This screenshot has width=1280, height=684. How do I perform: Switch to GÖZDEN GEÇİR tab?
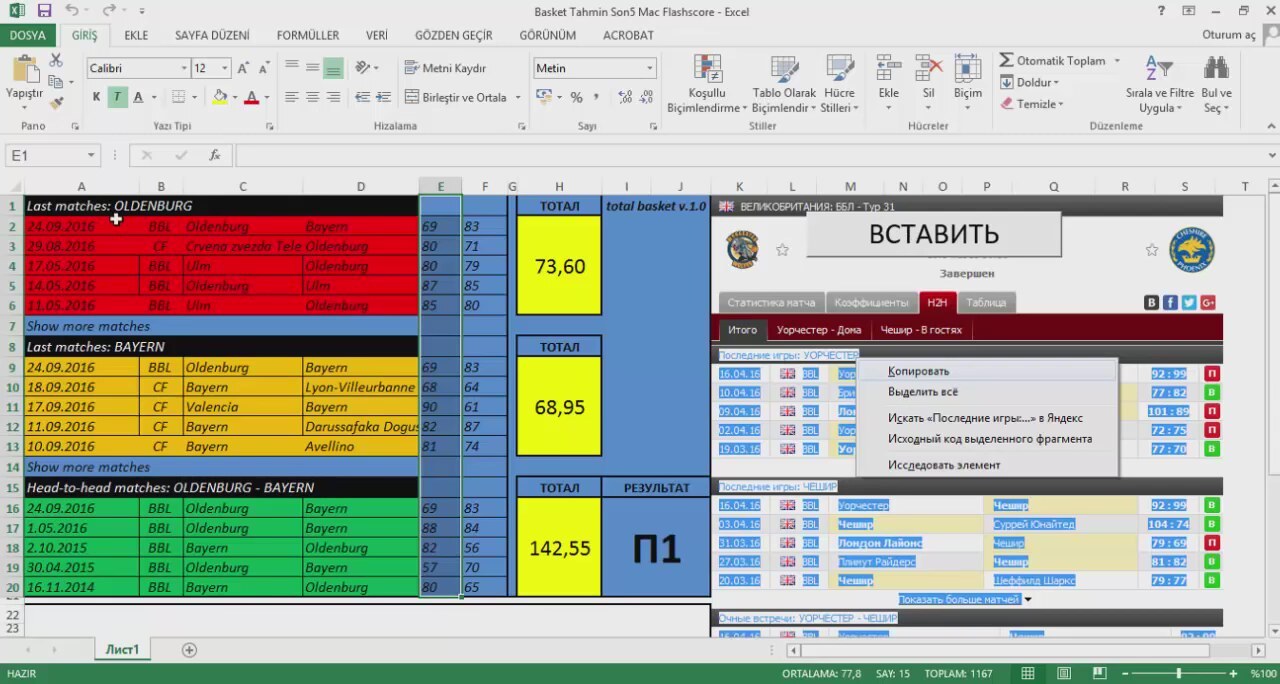point(454,35)
